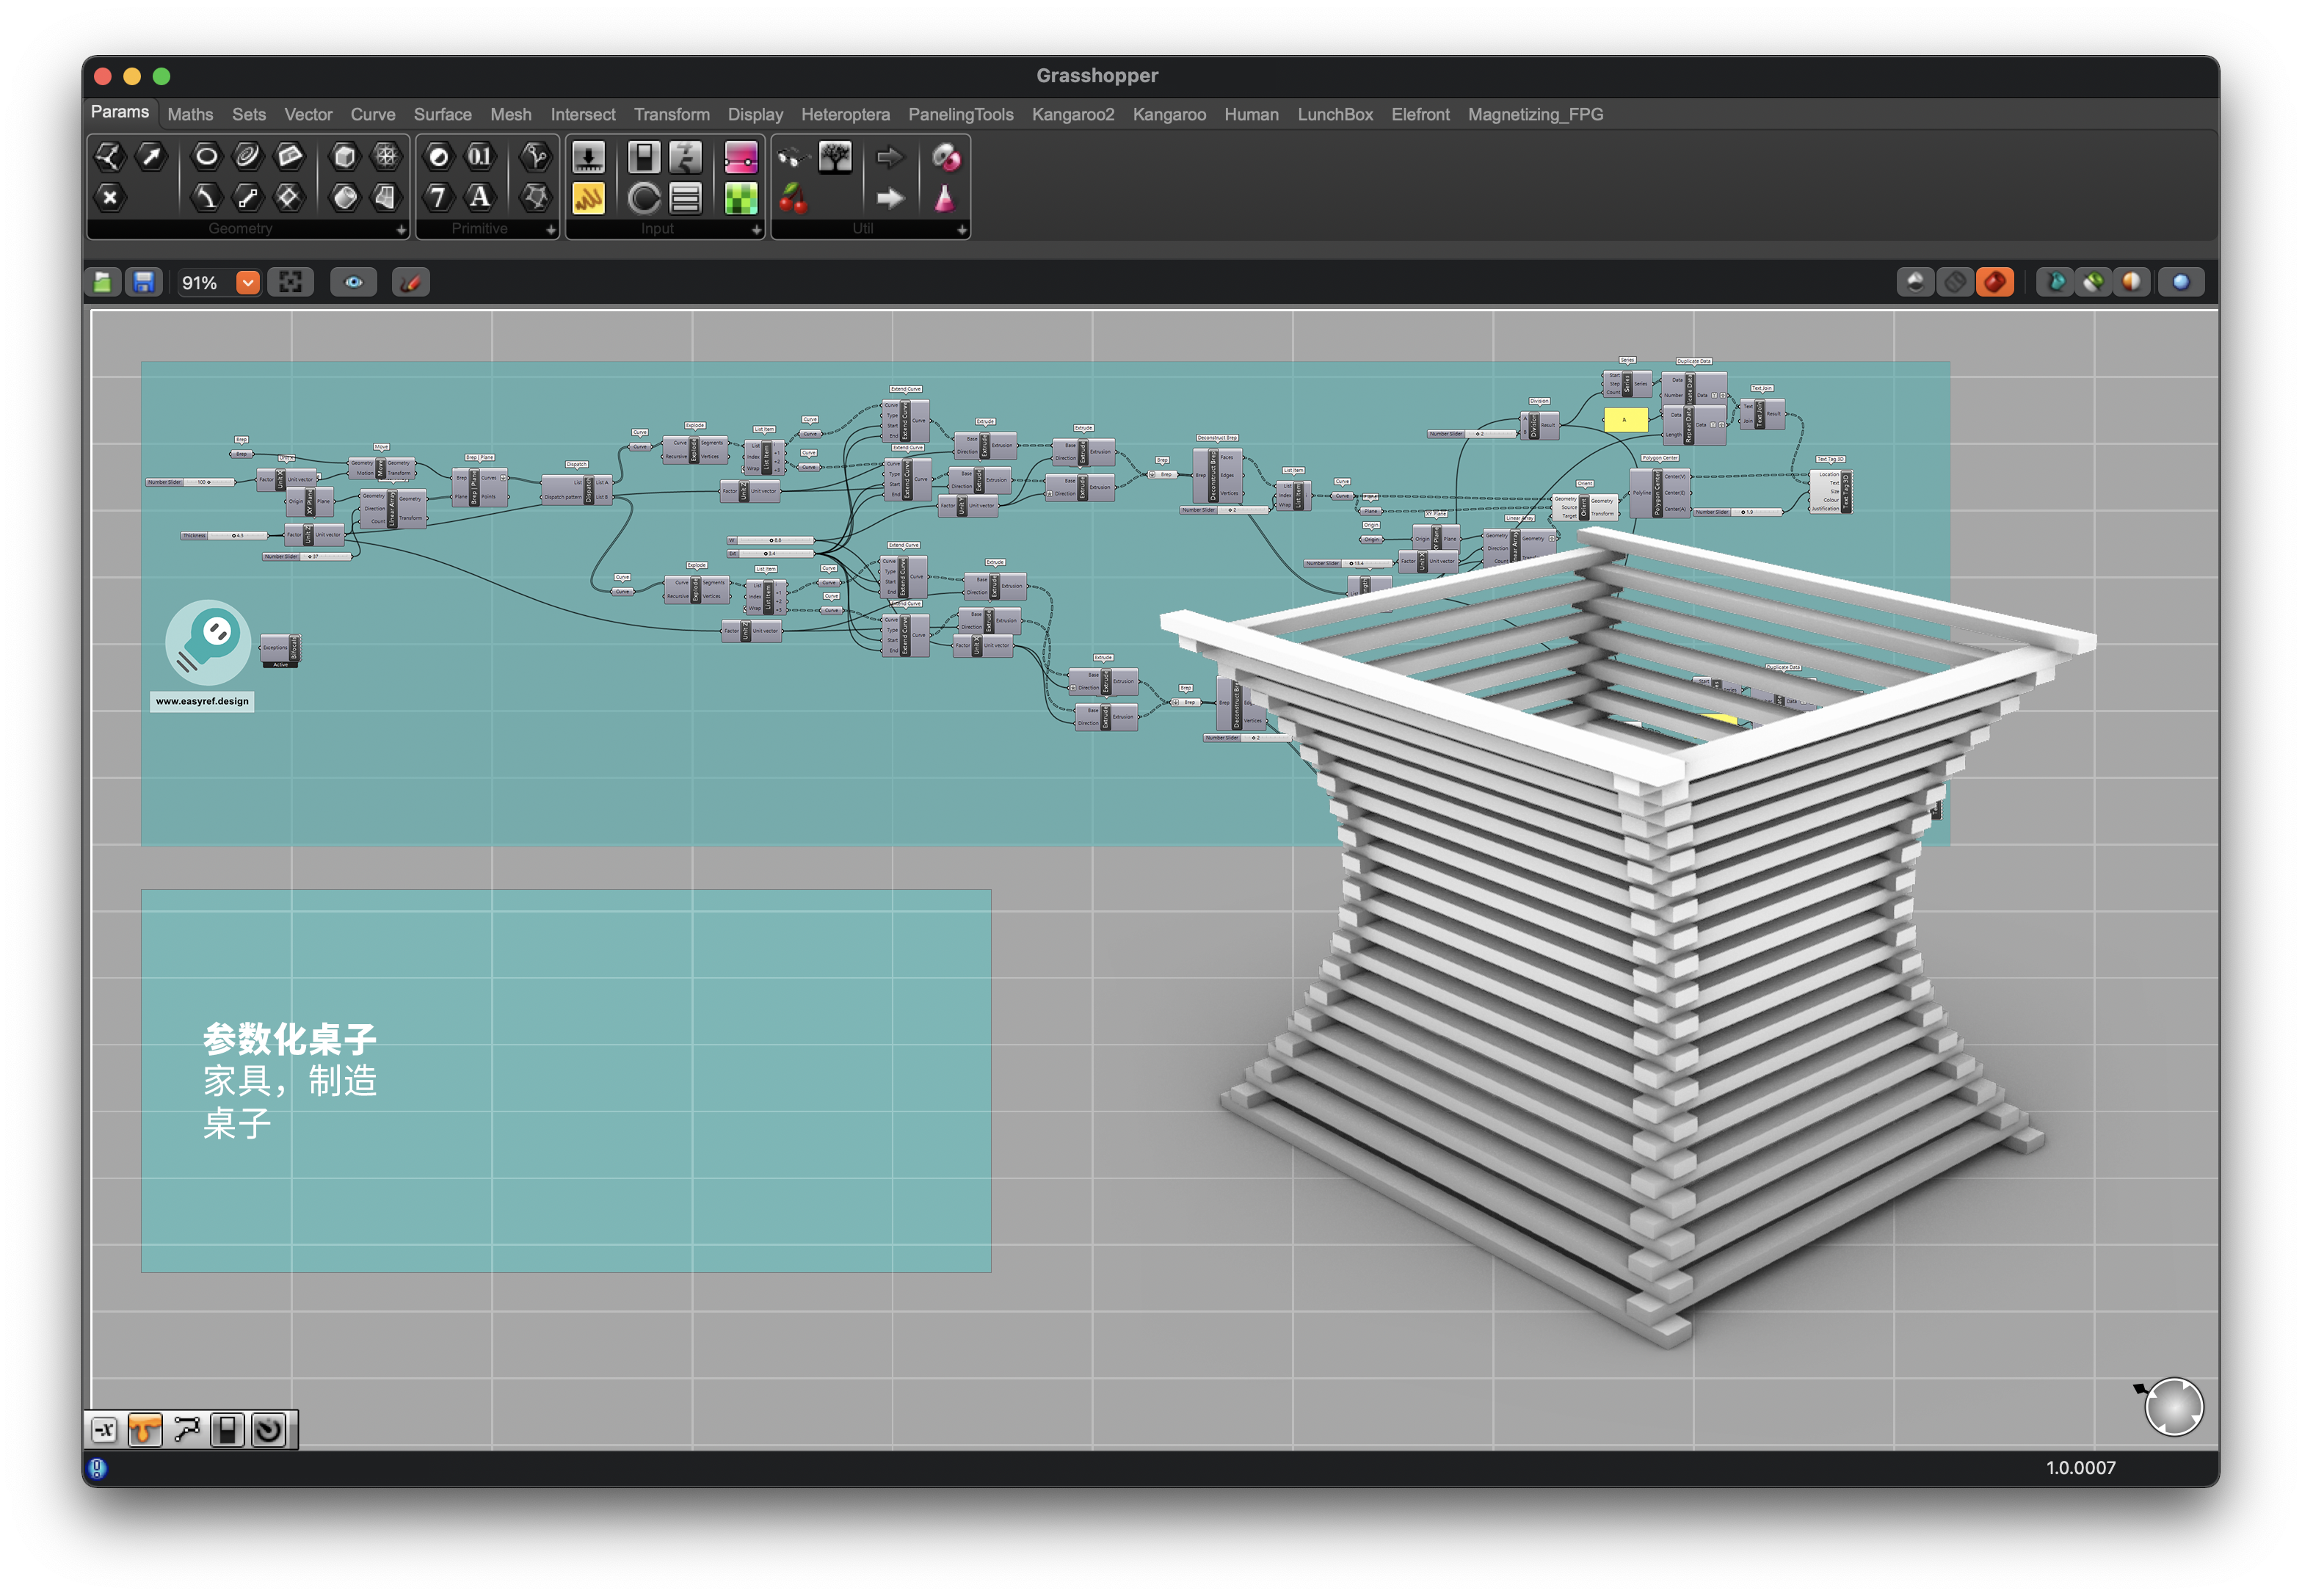Select the Number Slider input component
2302x1596 pixels.
pos(588,157)
